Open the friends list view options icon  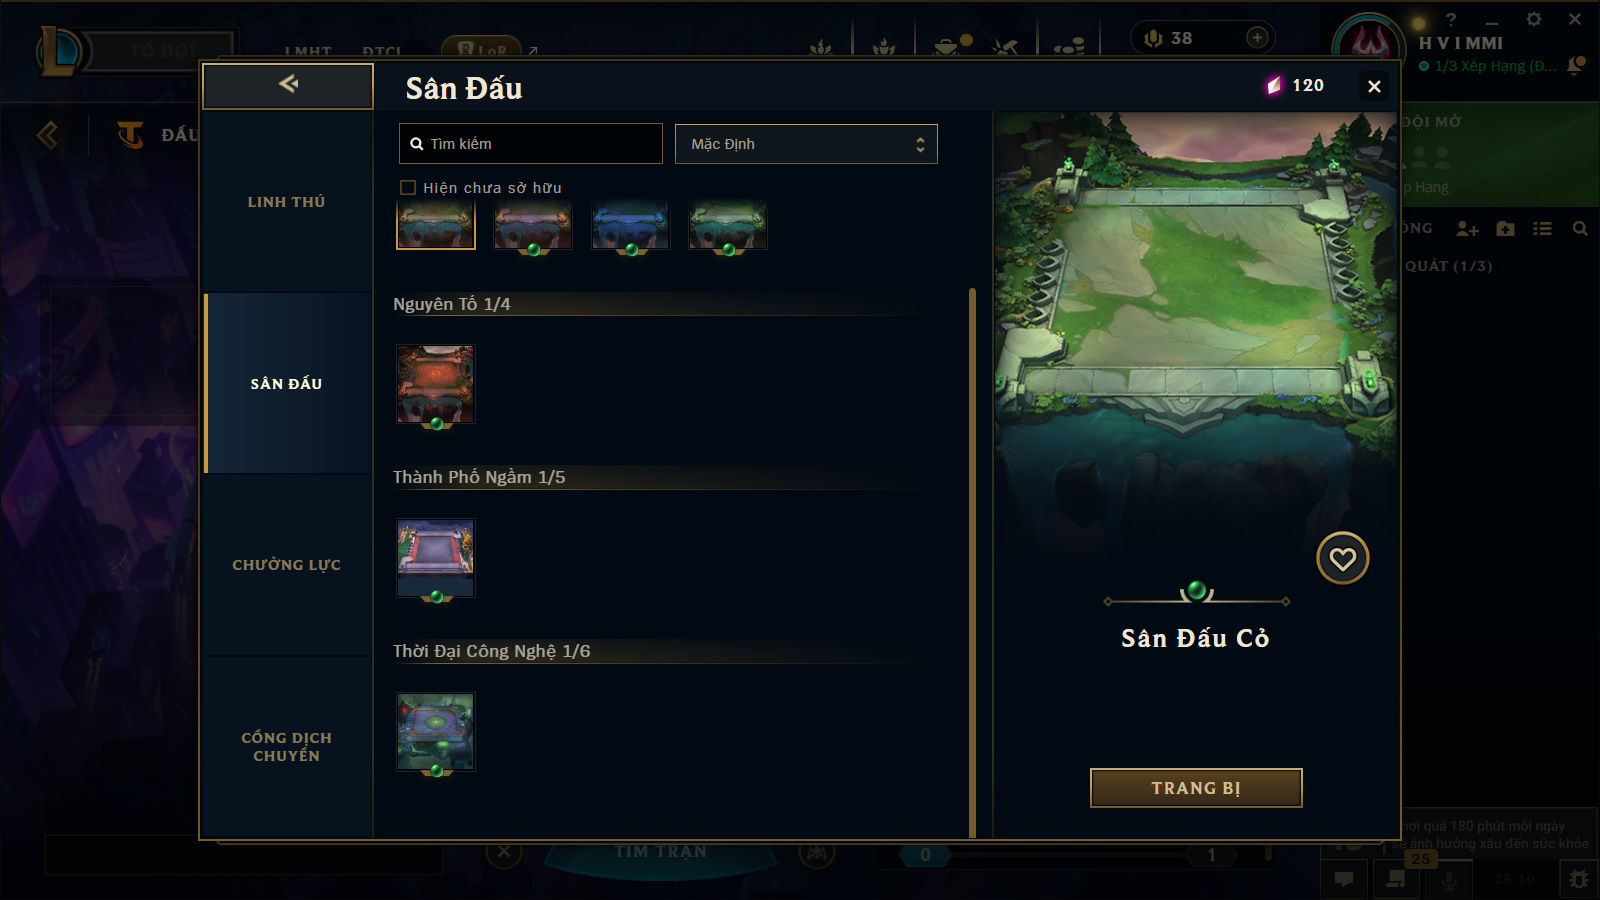1542,229
